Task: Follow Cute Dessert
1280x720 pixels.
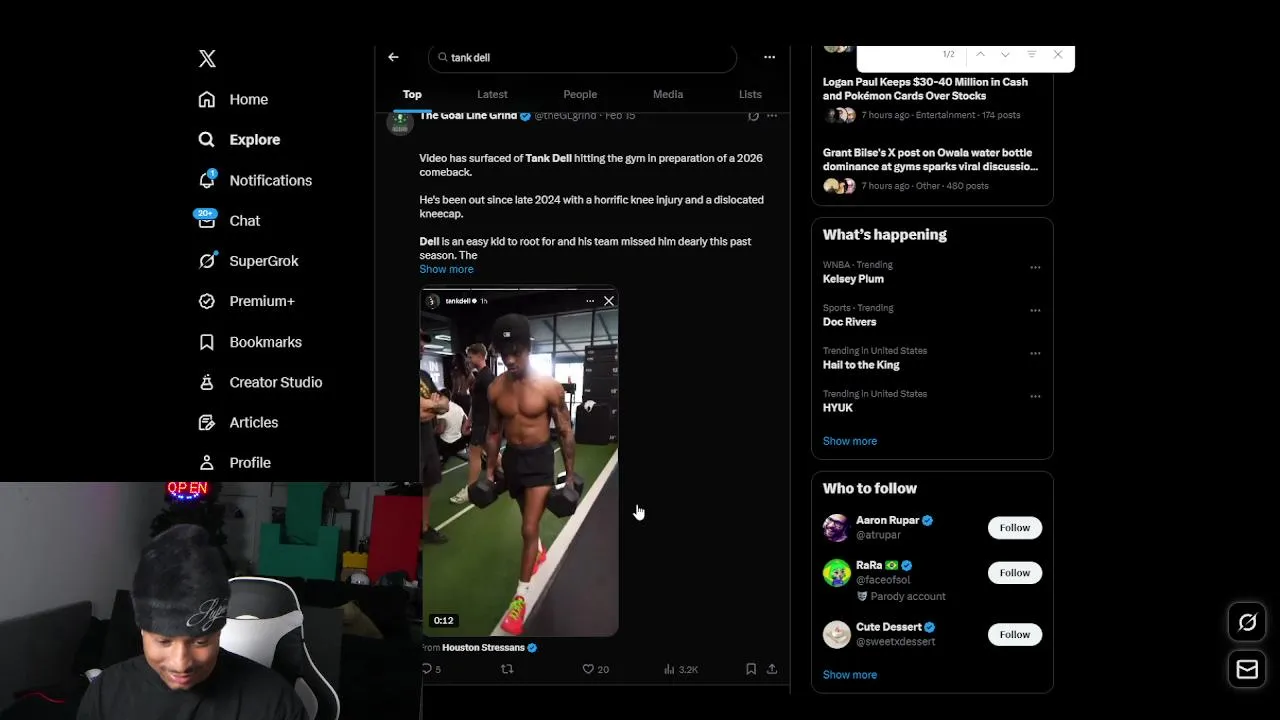Action: 1014,634
